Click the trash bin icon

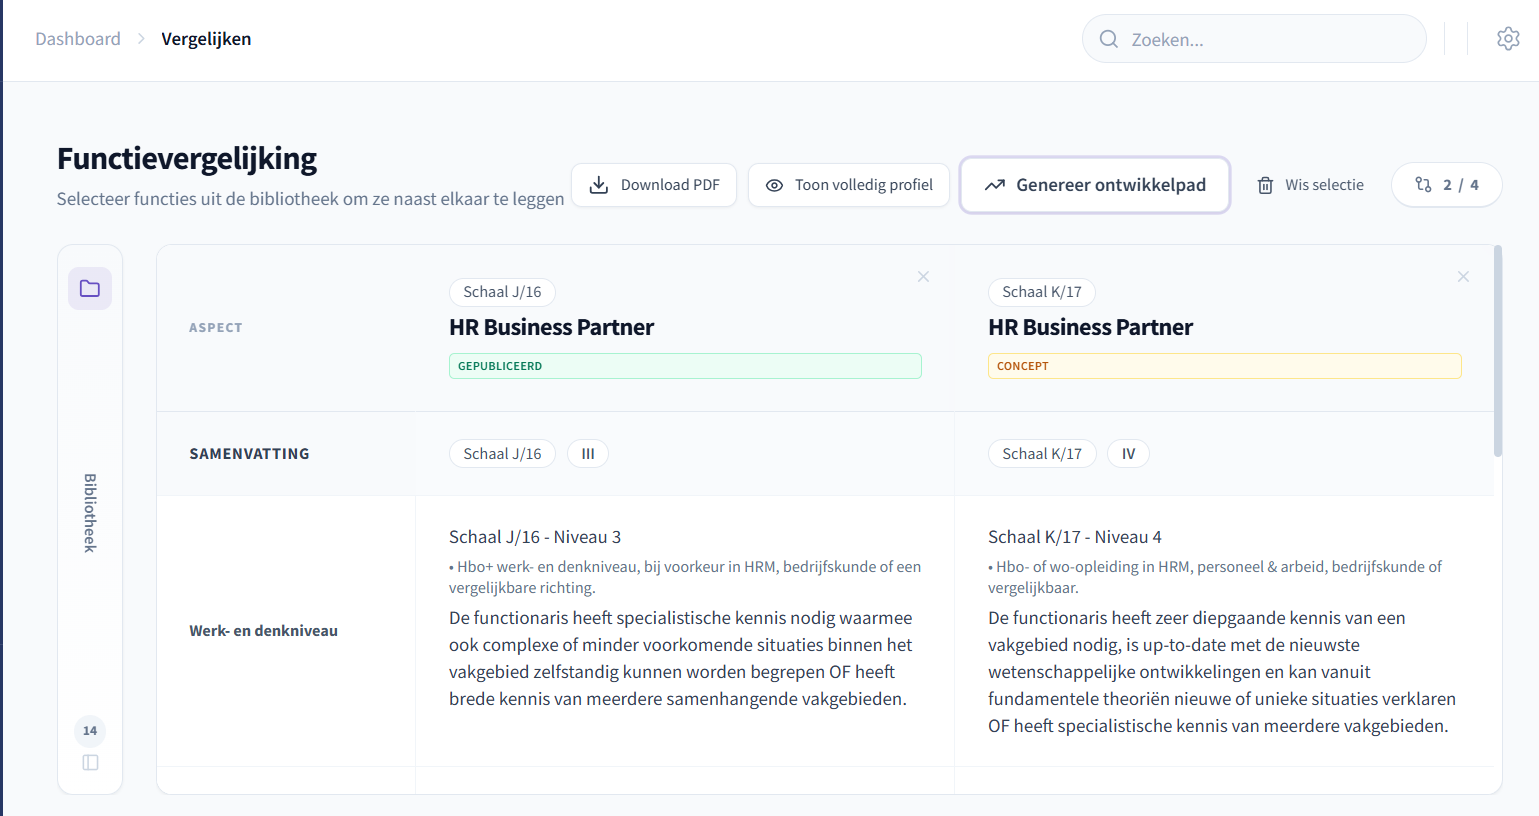[x=1265, y=185]
